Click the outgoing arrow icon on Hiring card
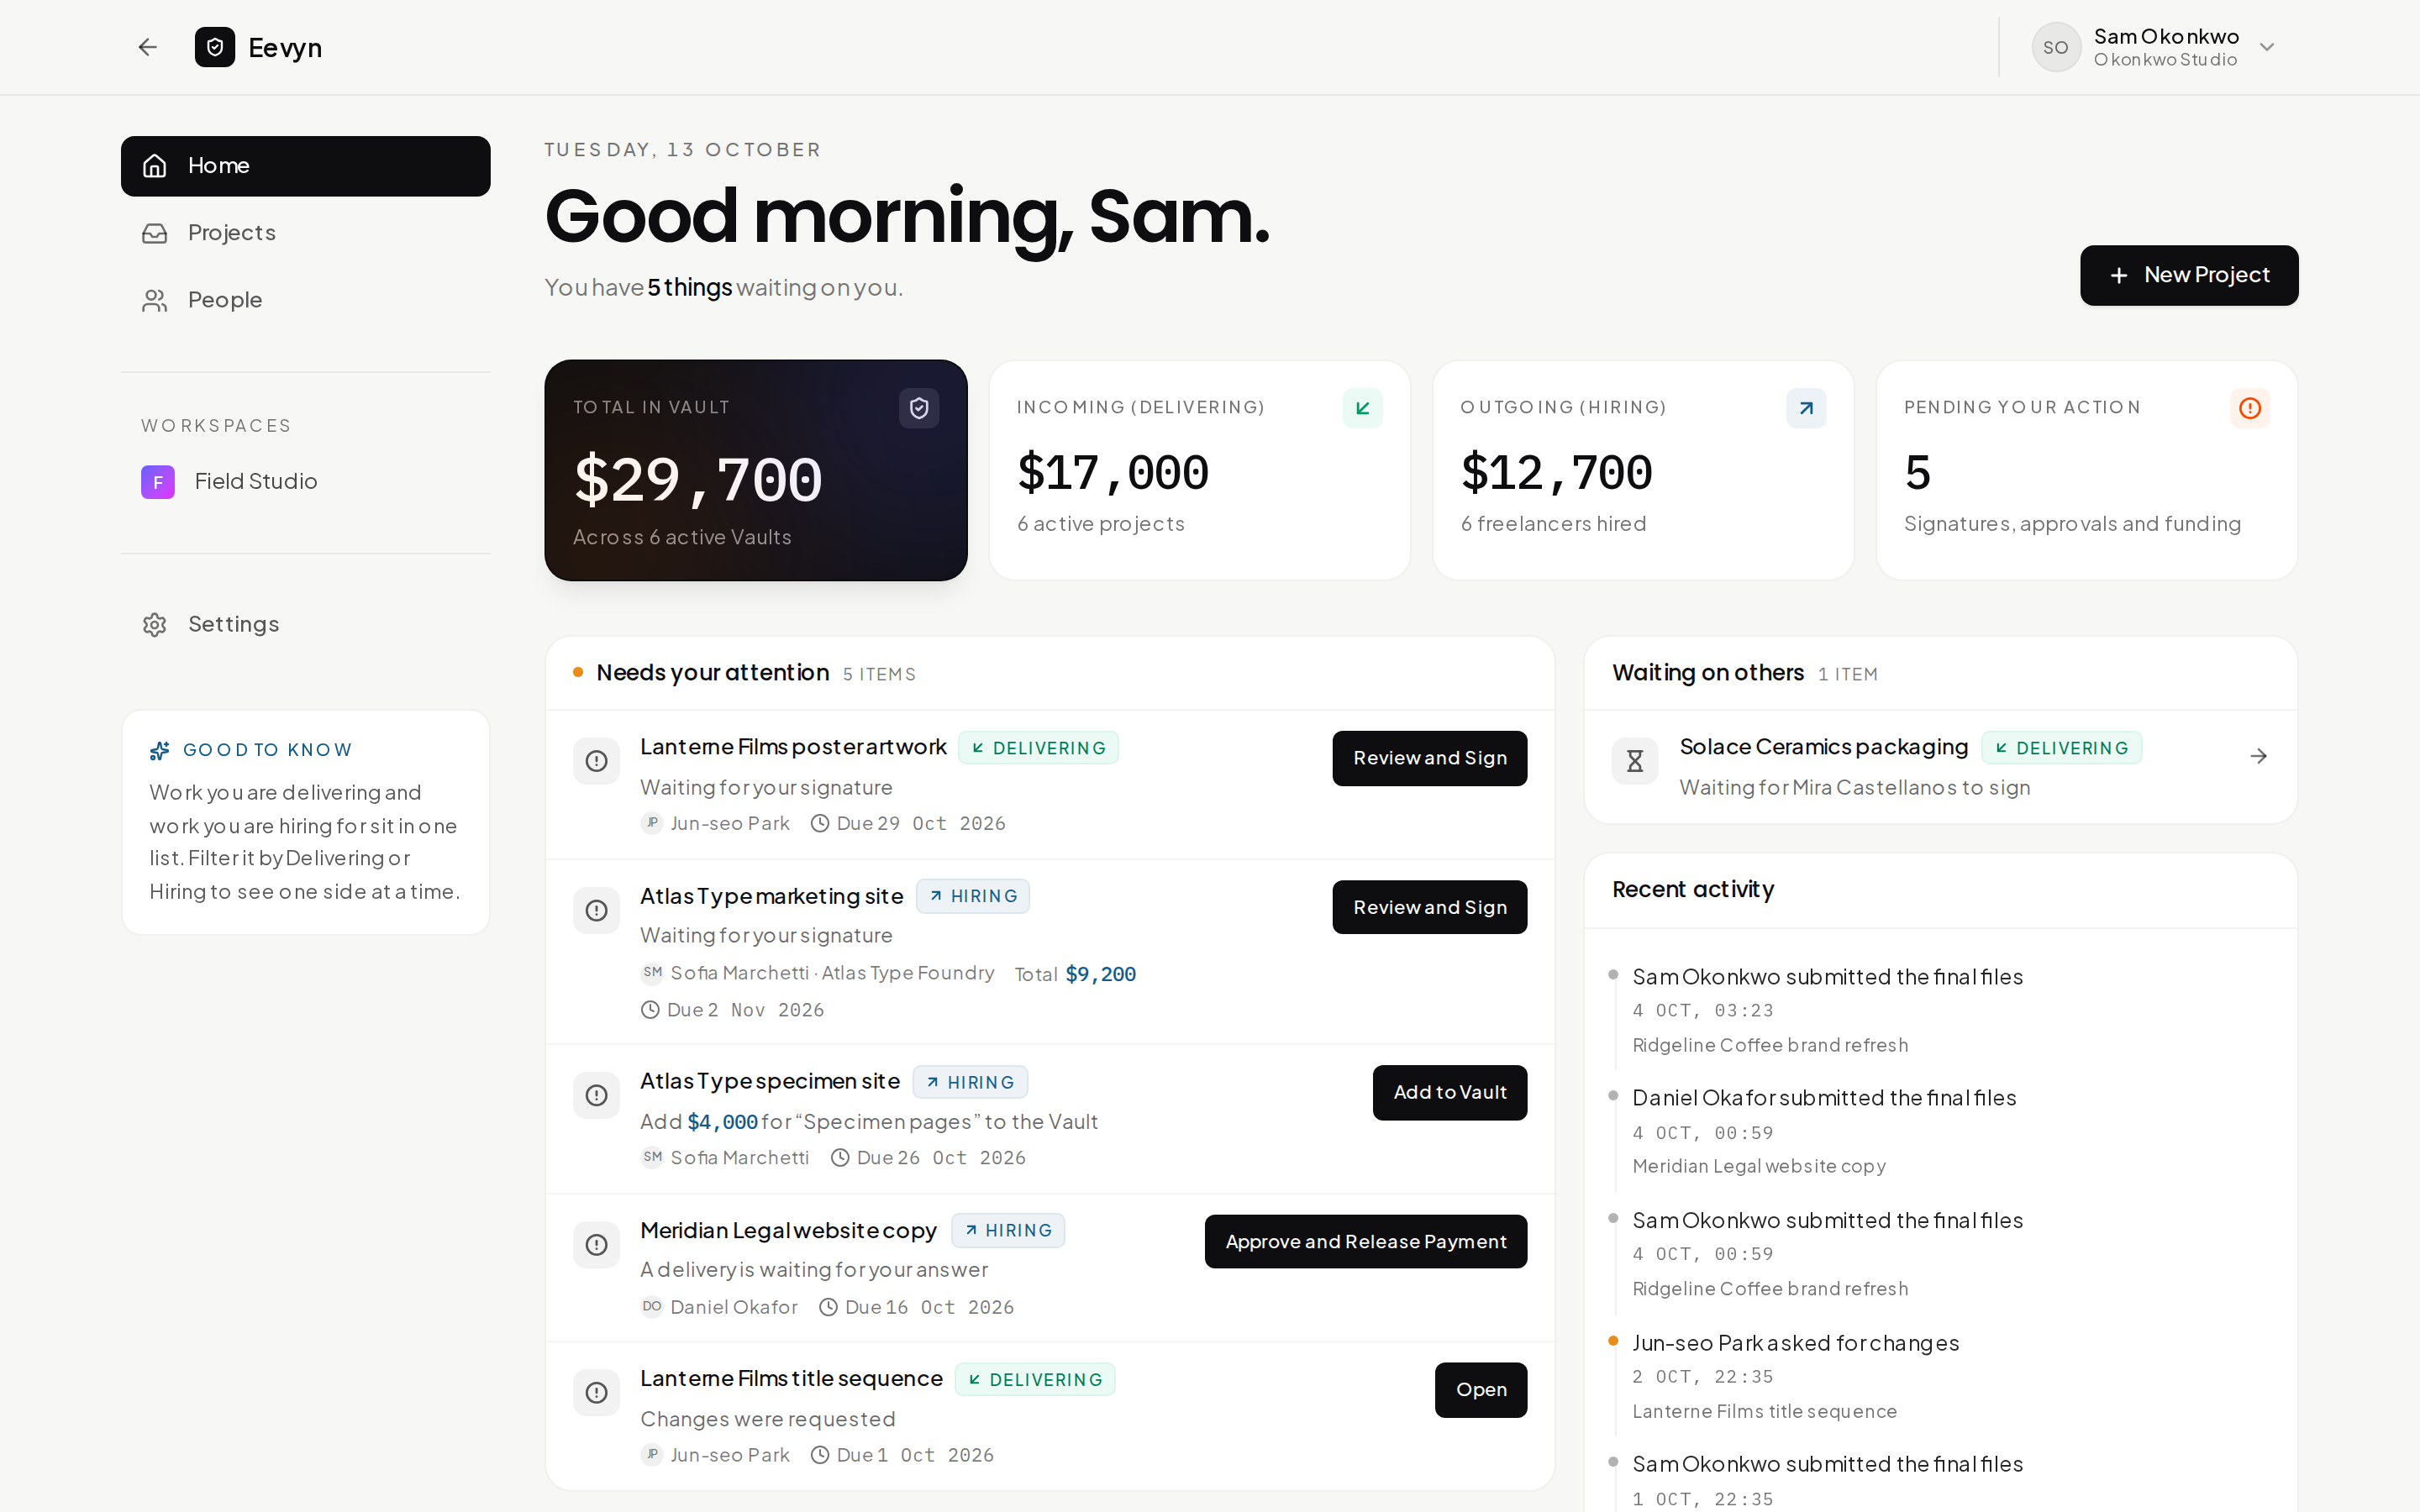This screenshot has height=1512, width=2420. [x=1806, y=408]
